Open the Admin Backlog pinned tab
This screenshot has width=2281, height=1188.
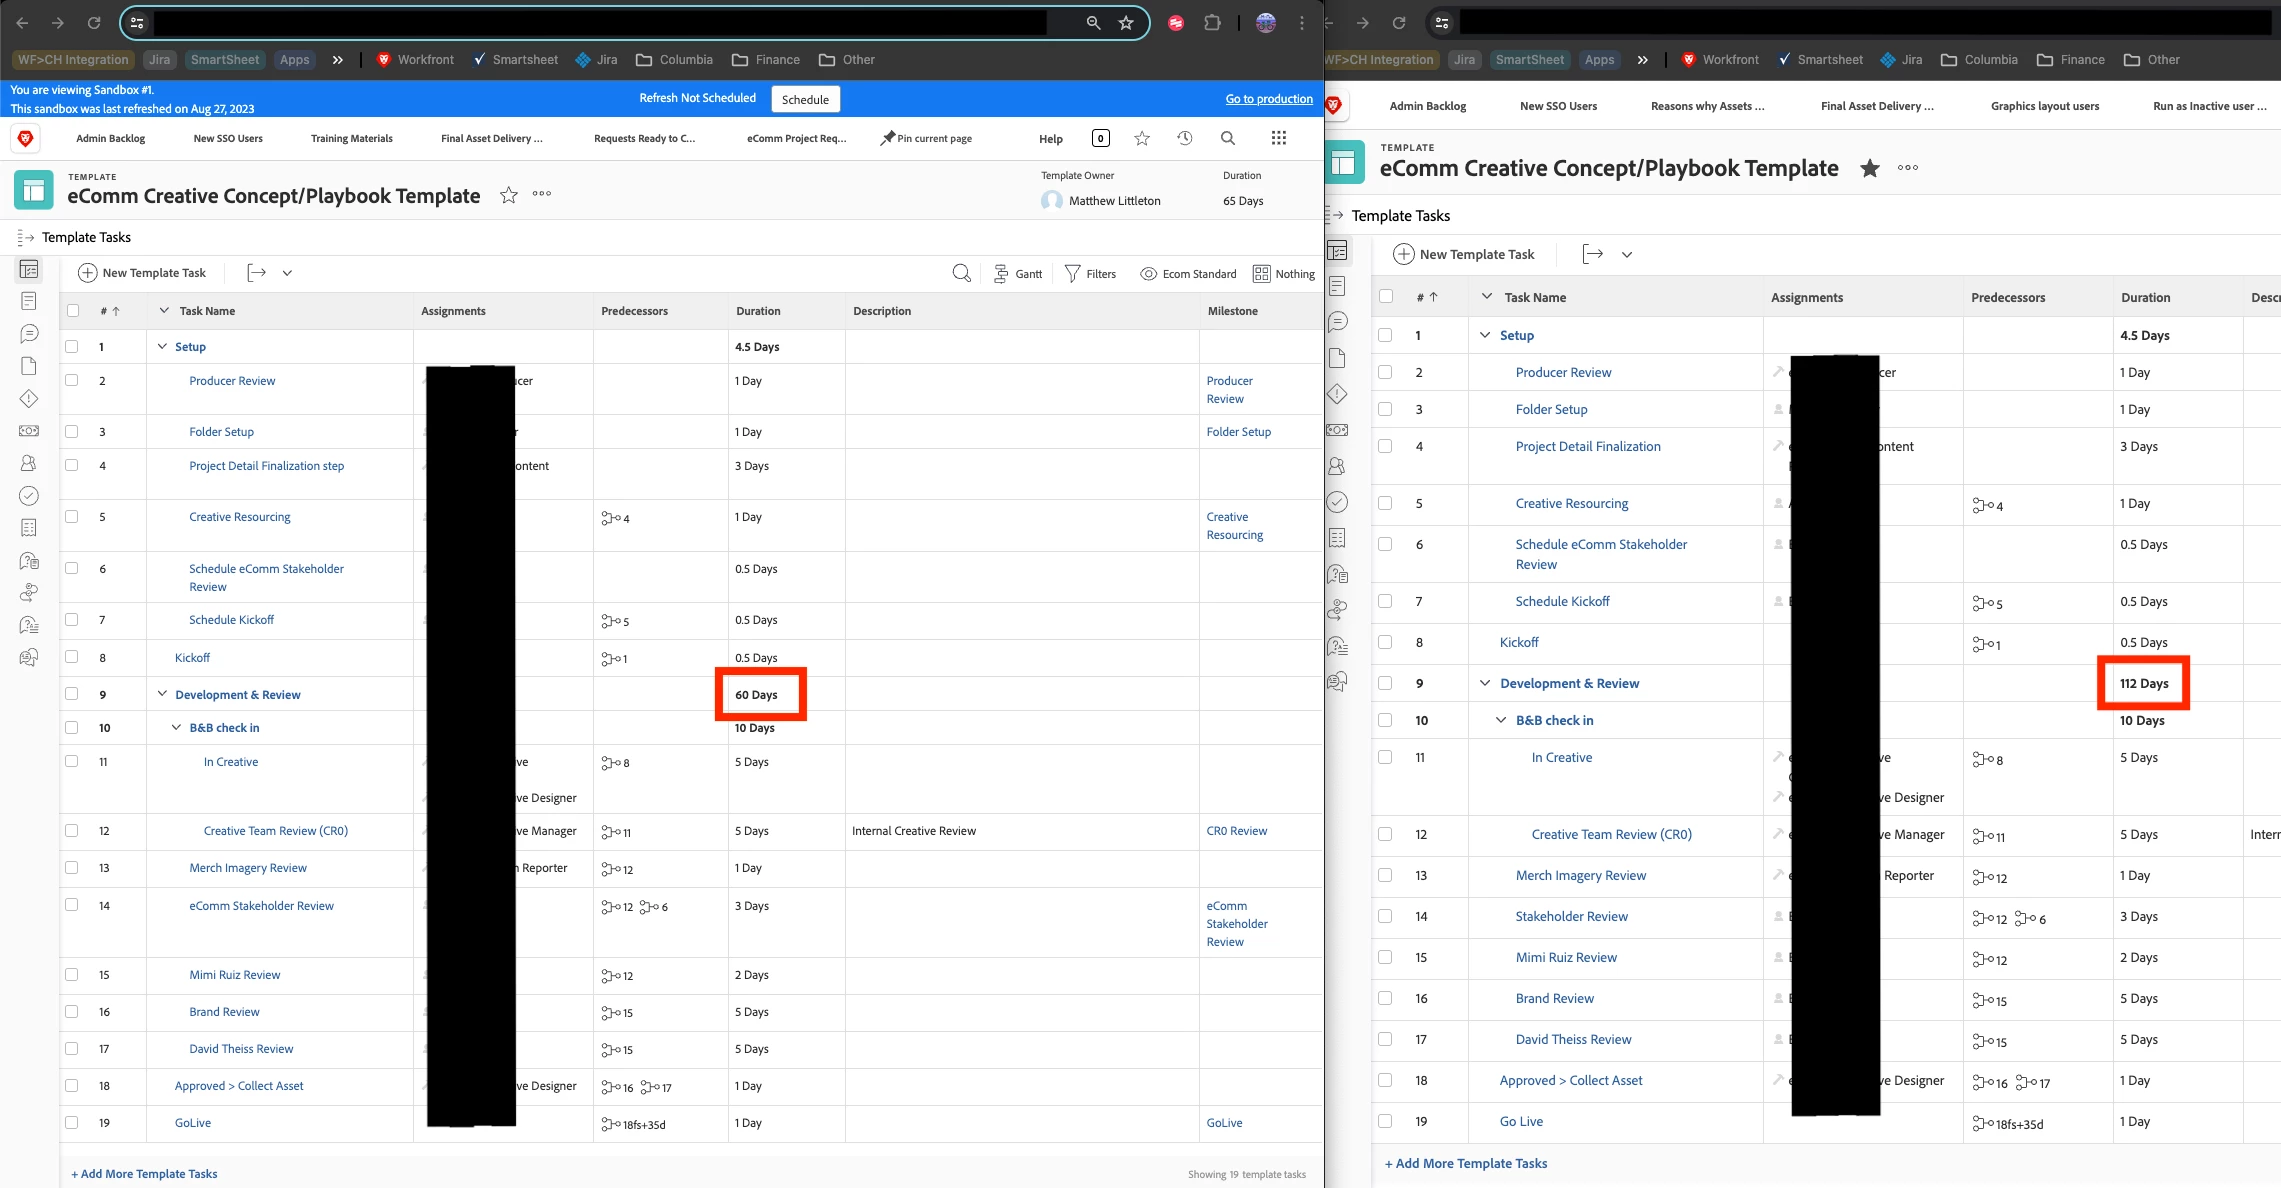coord(110,138)
